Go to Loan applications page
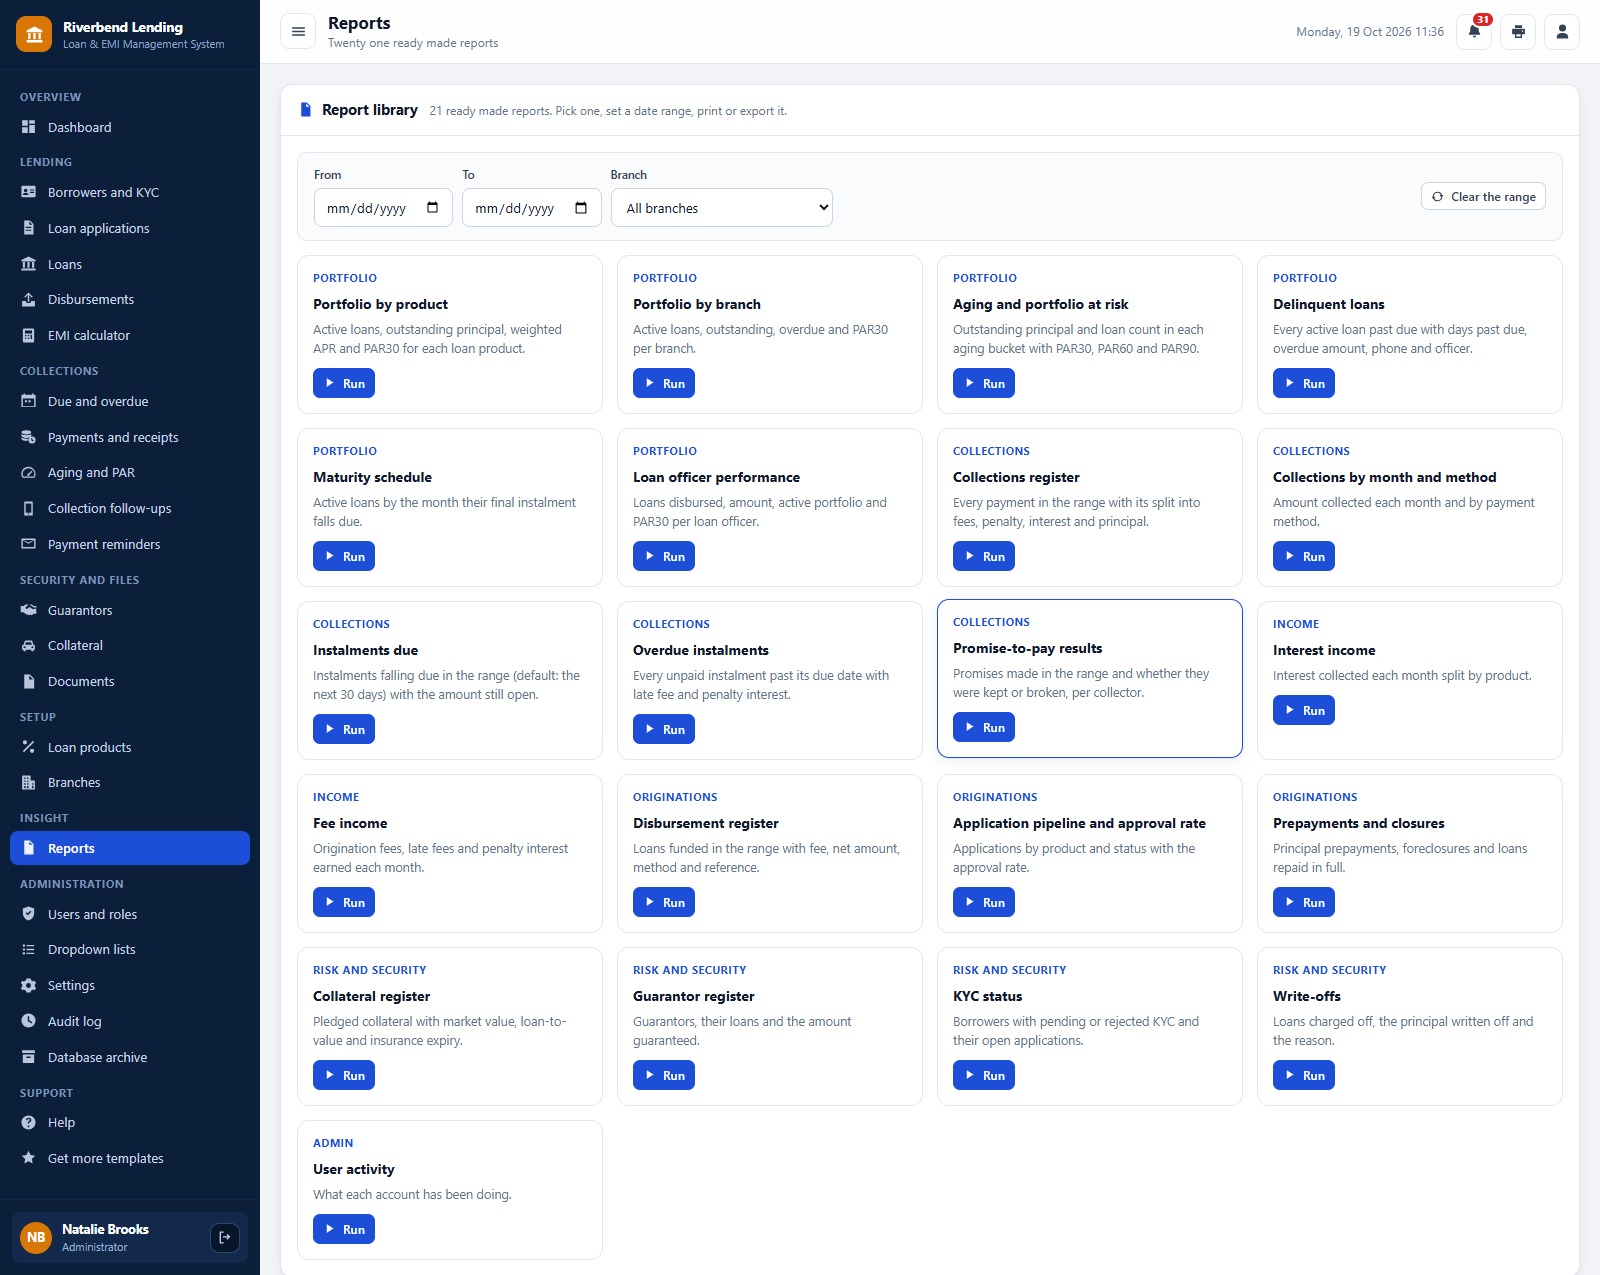This screenshot has height=1275, width=1600. [130, 228]
